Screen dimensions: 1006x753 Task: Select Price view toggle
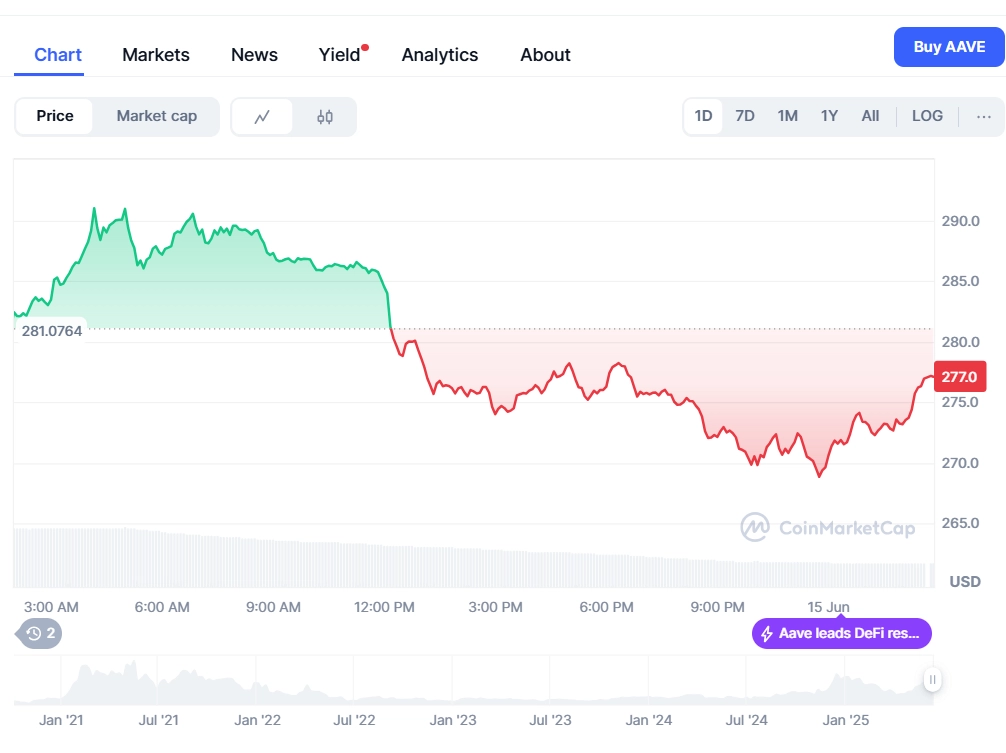click(x=55, y=116)
